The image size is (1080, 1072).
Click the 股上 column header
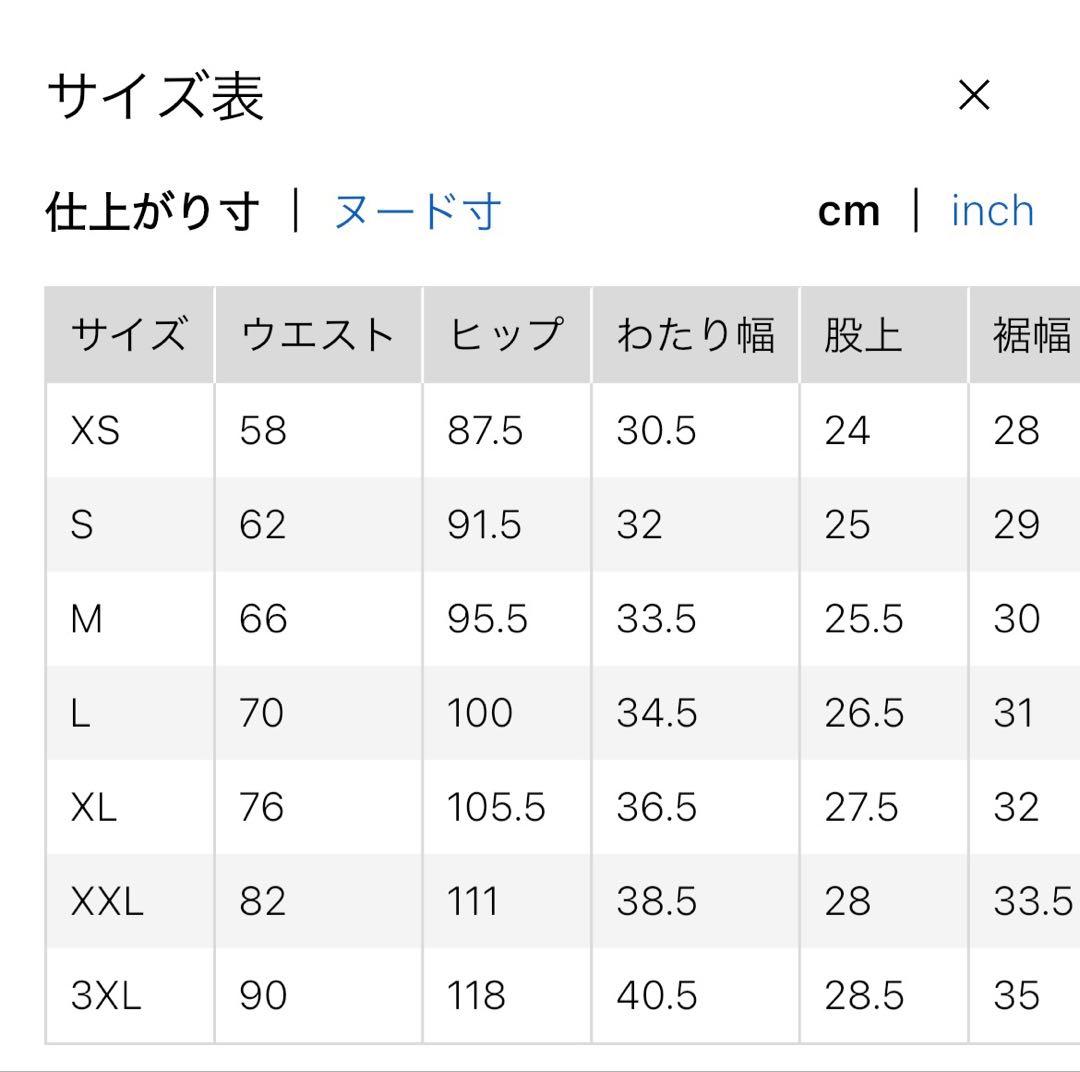coord(863,335)
